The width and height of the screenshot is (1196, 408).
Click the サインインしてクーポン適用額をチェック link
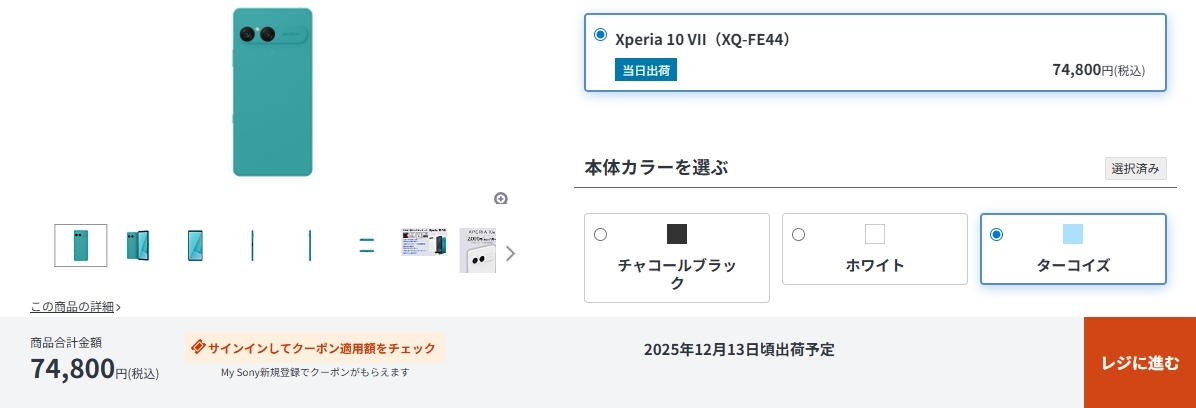pyautogui.click(x=321, y=348)
